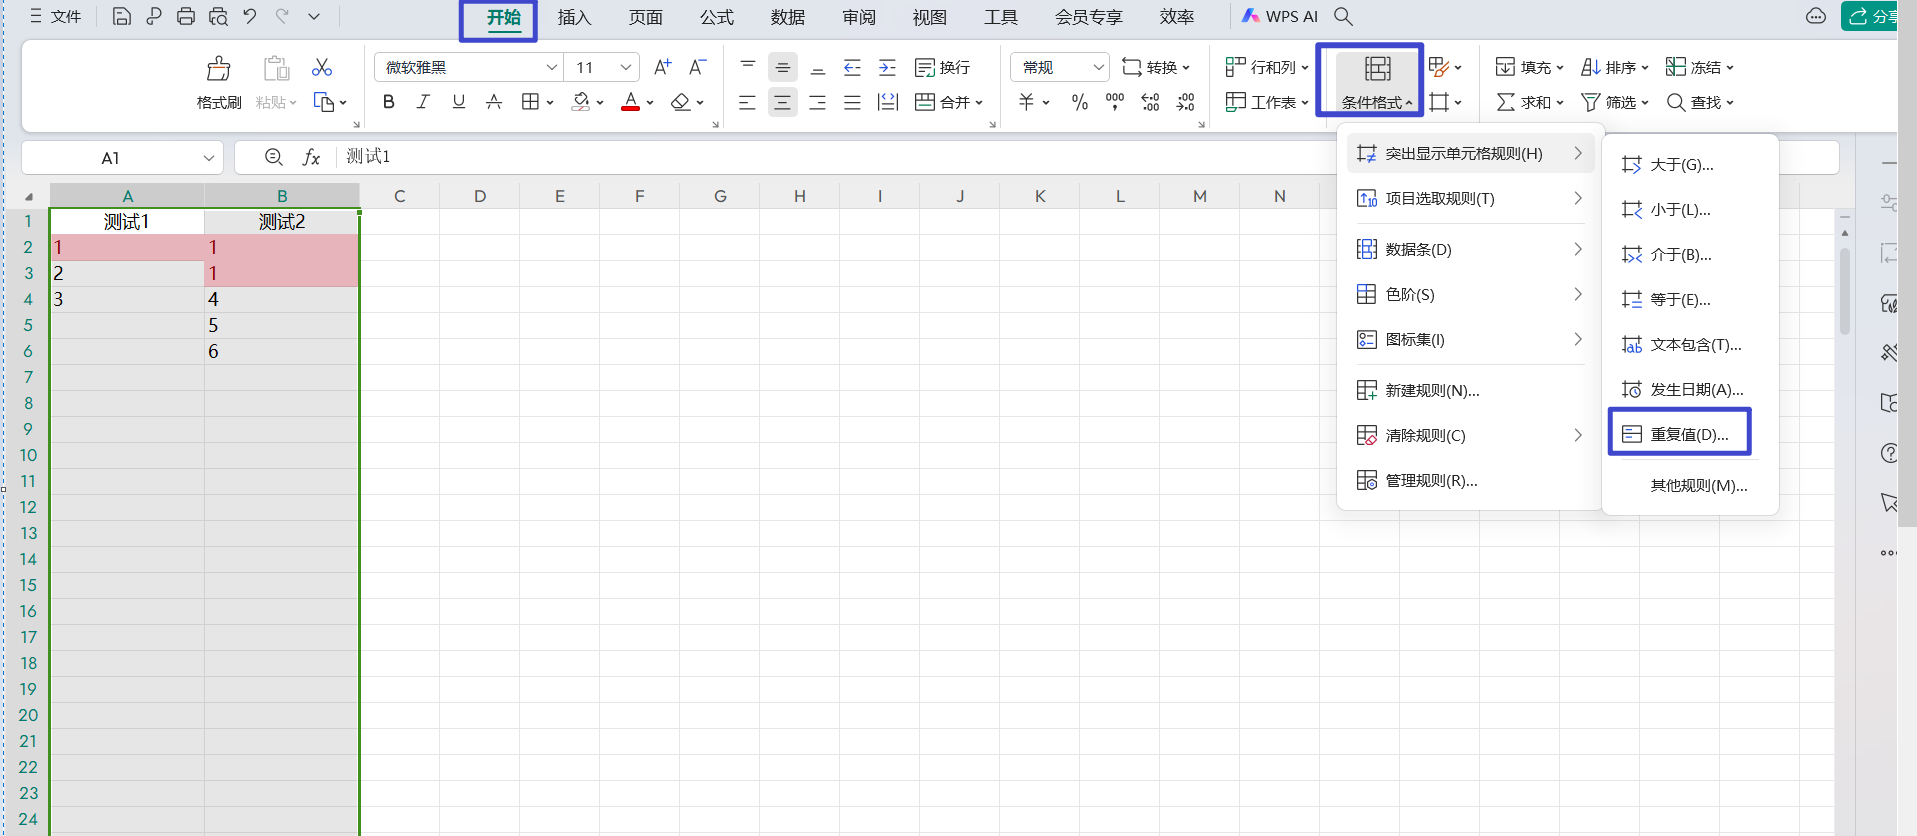Switch to the Insert (插入) tab

coord(574,17)
